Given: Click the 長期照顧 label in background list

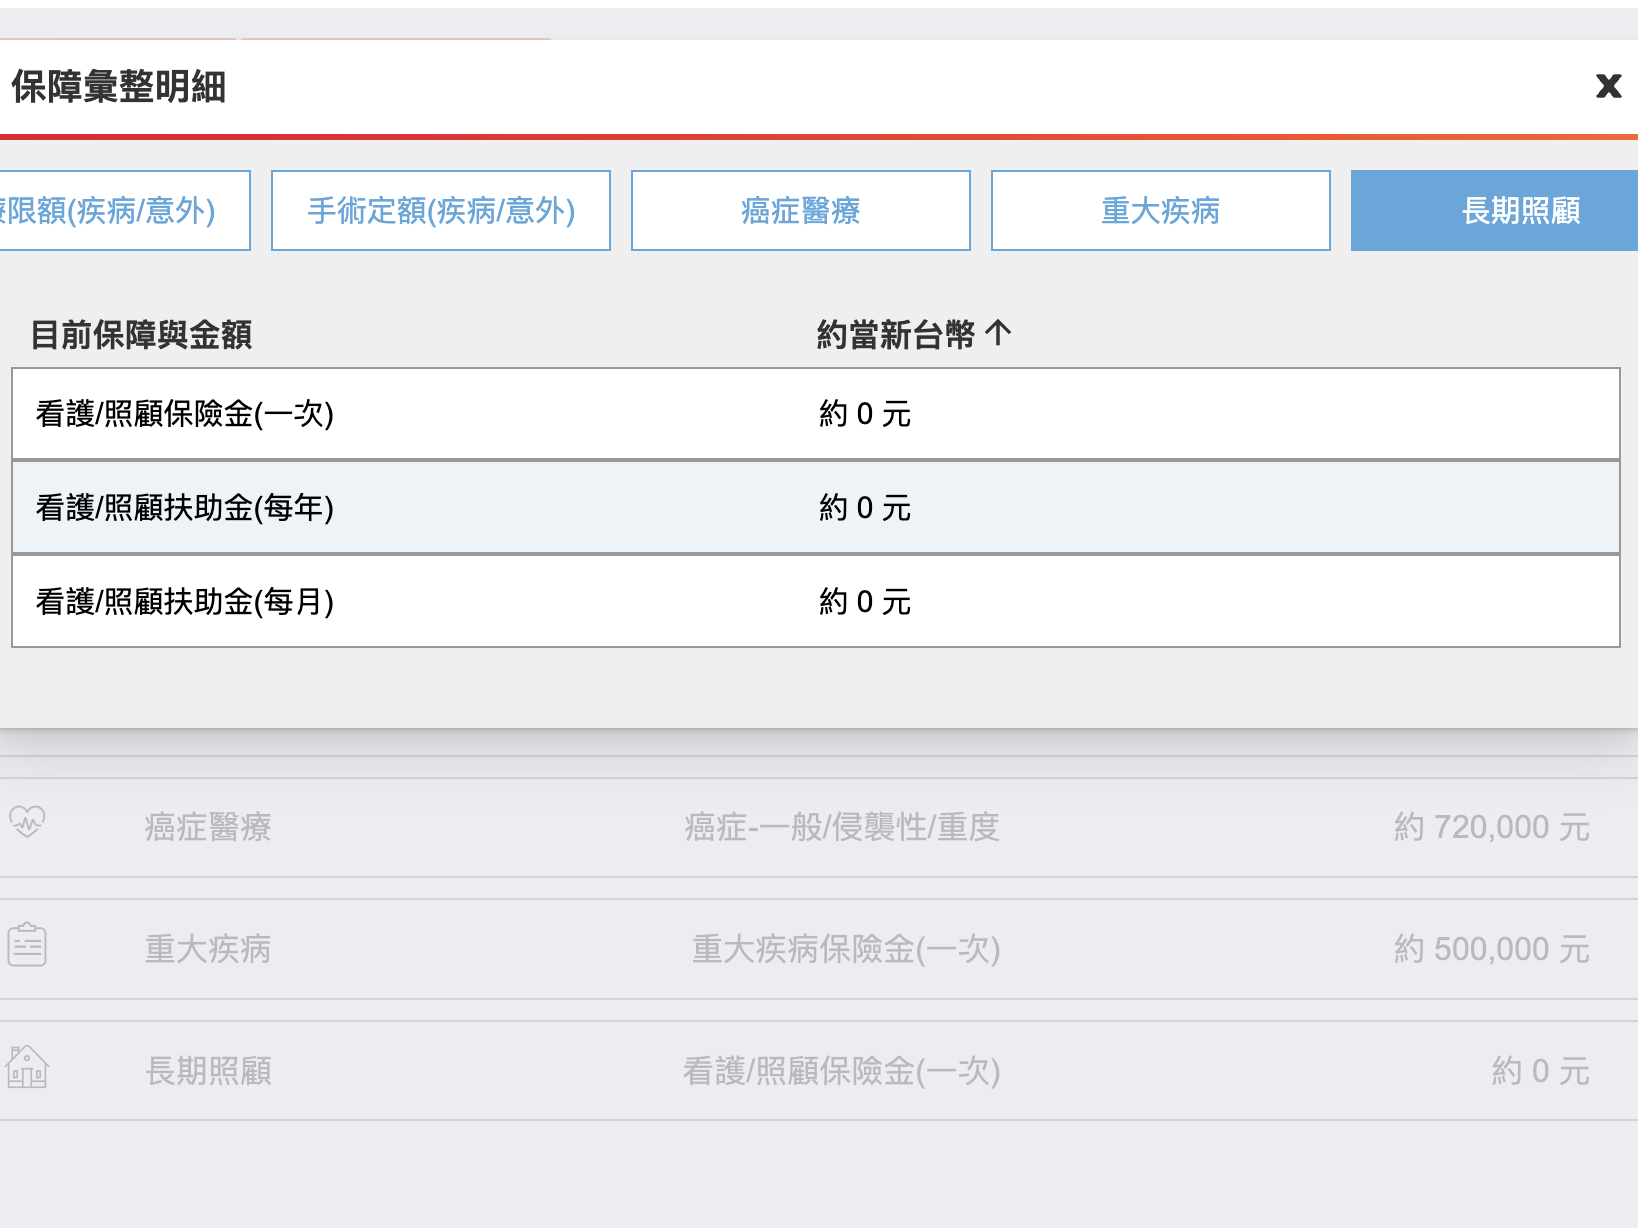Looking at the screenshot, I should click(208, 1071).
